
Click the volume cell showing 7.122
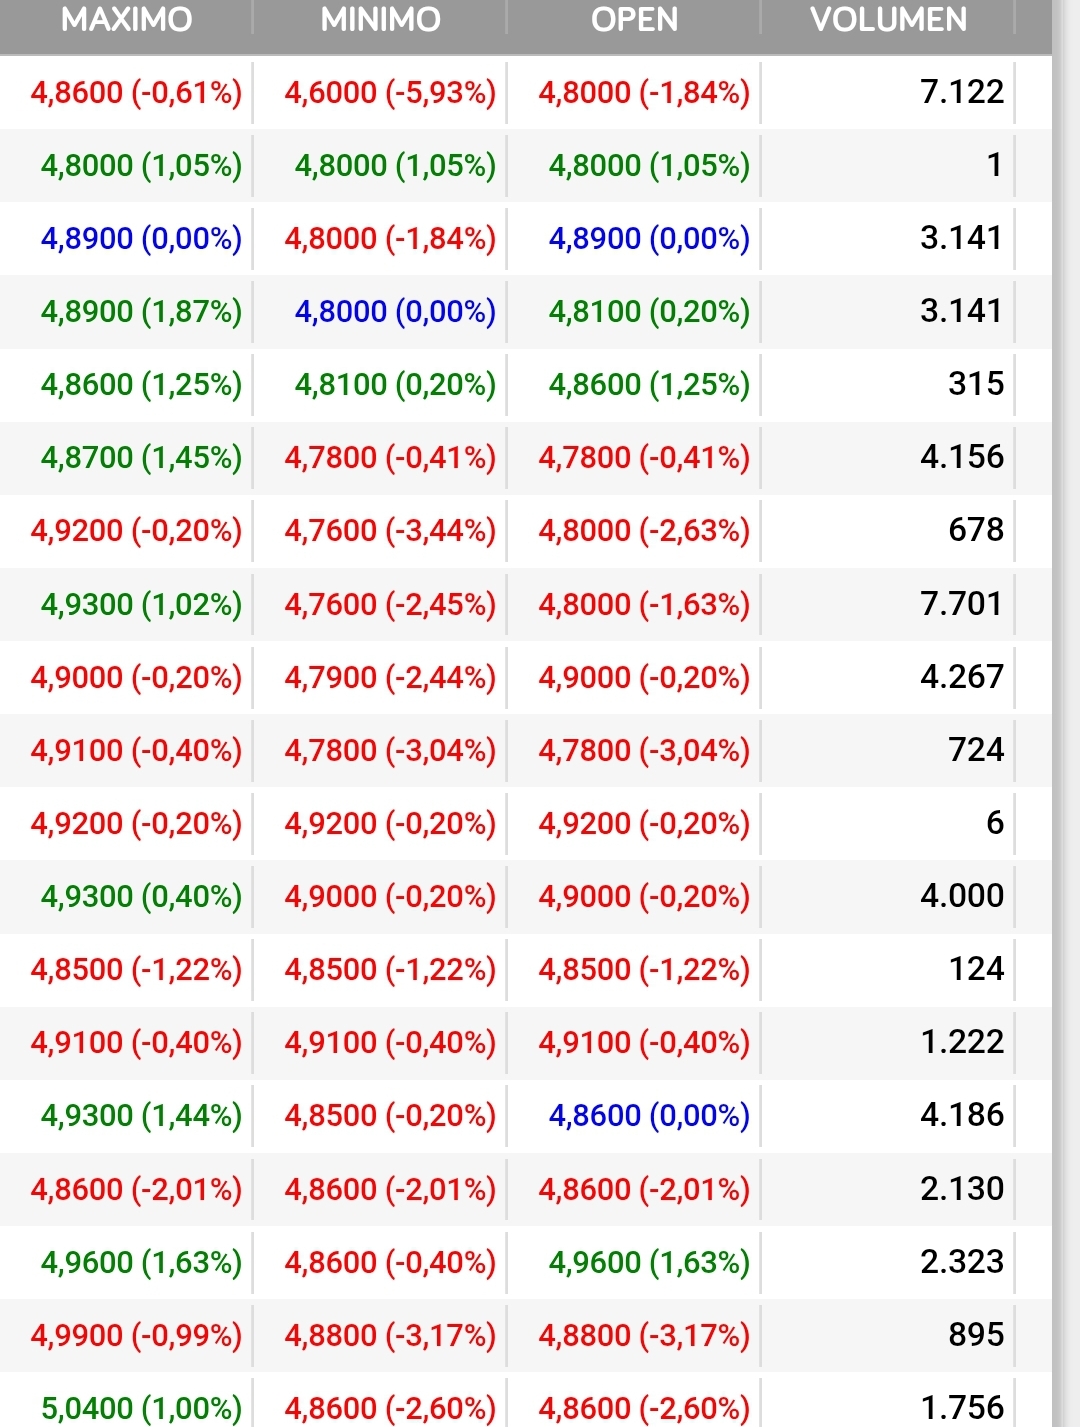pyautogui.click(x=962, y=92)
